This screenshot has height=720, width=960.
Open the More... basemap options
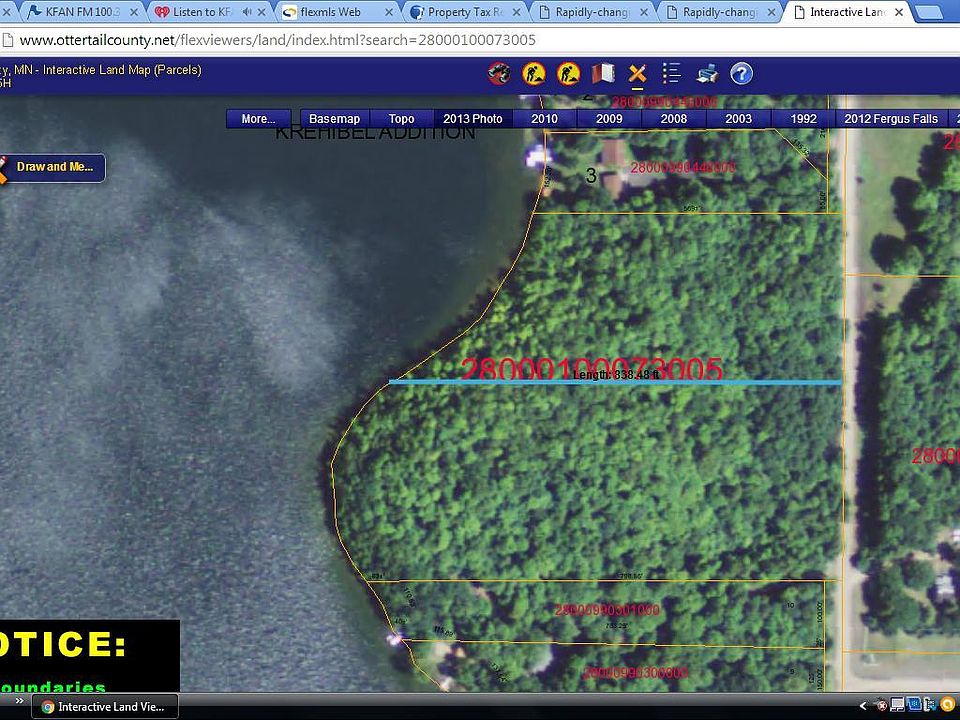coord(258,119)
